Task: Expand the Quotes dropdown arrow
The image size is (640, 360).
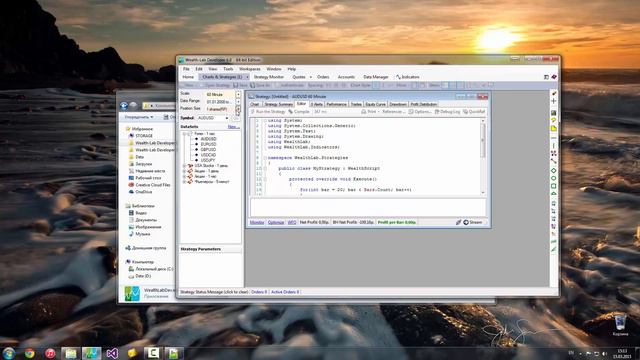Action: (311, 77)
